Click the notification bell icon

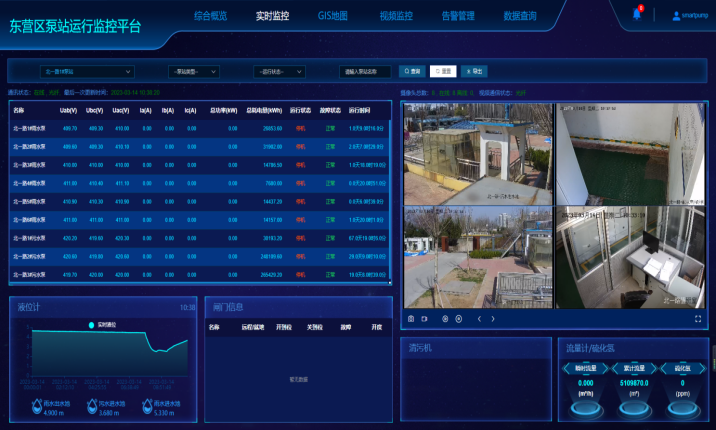(x=637, y=14)
